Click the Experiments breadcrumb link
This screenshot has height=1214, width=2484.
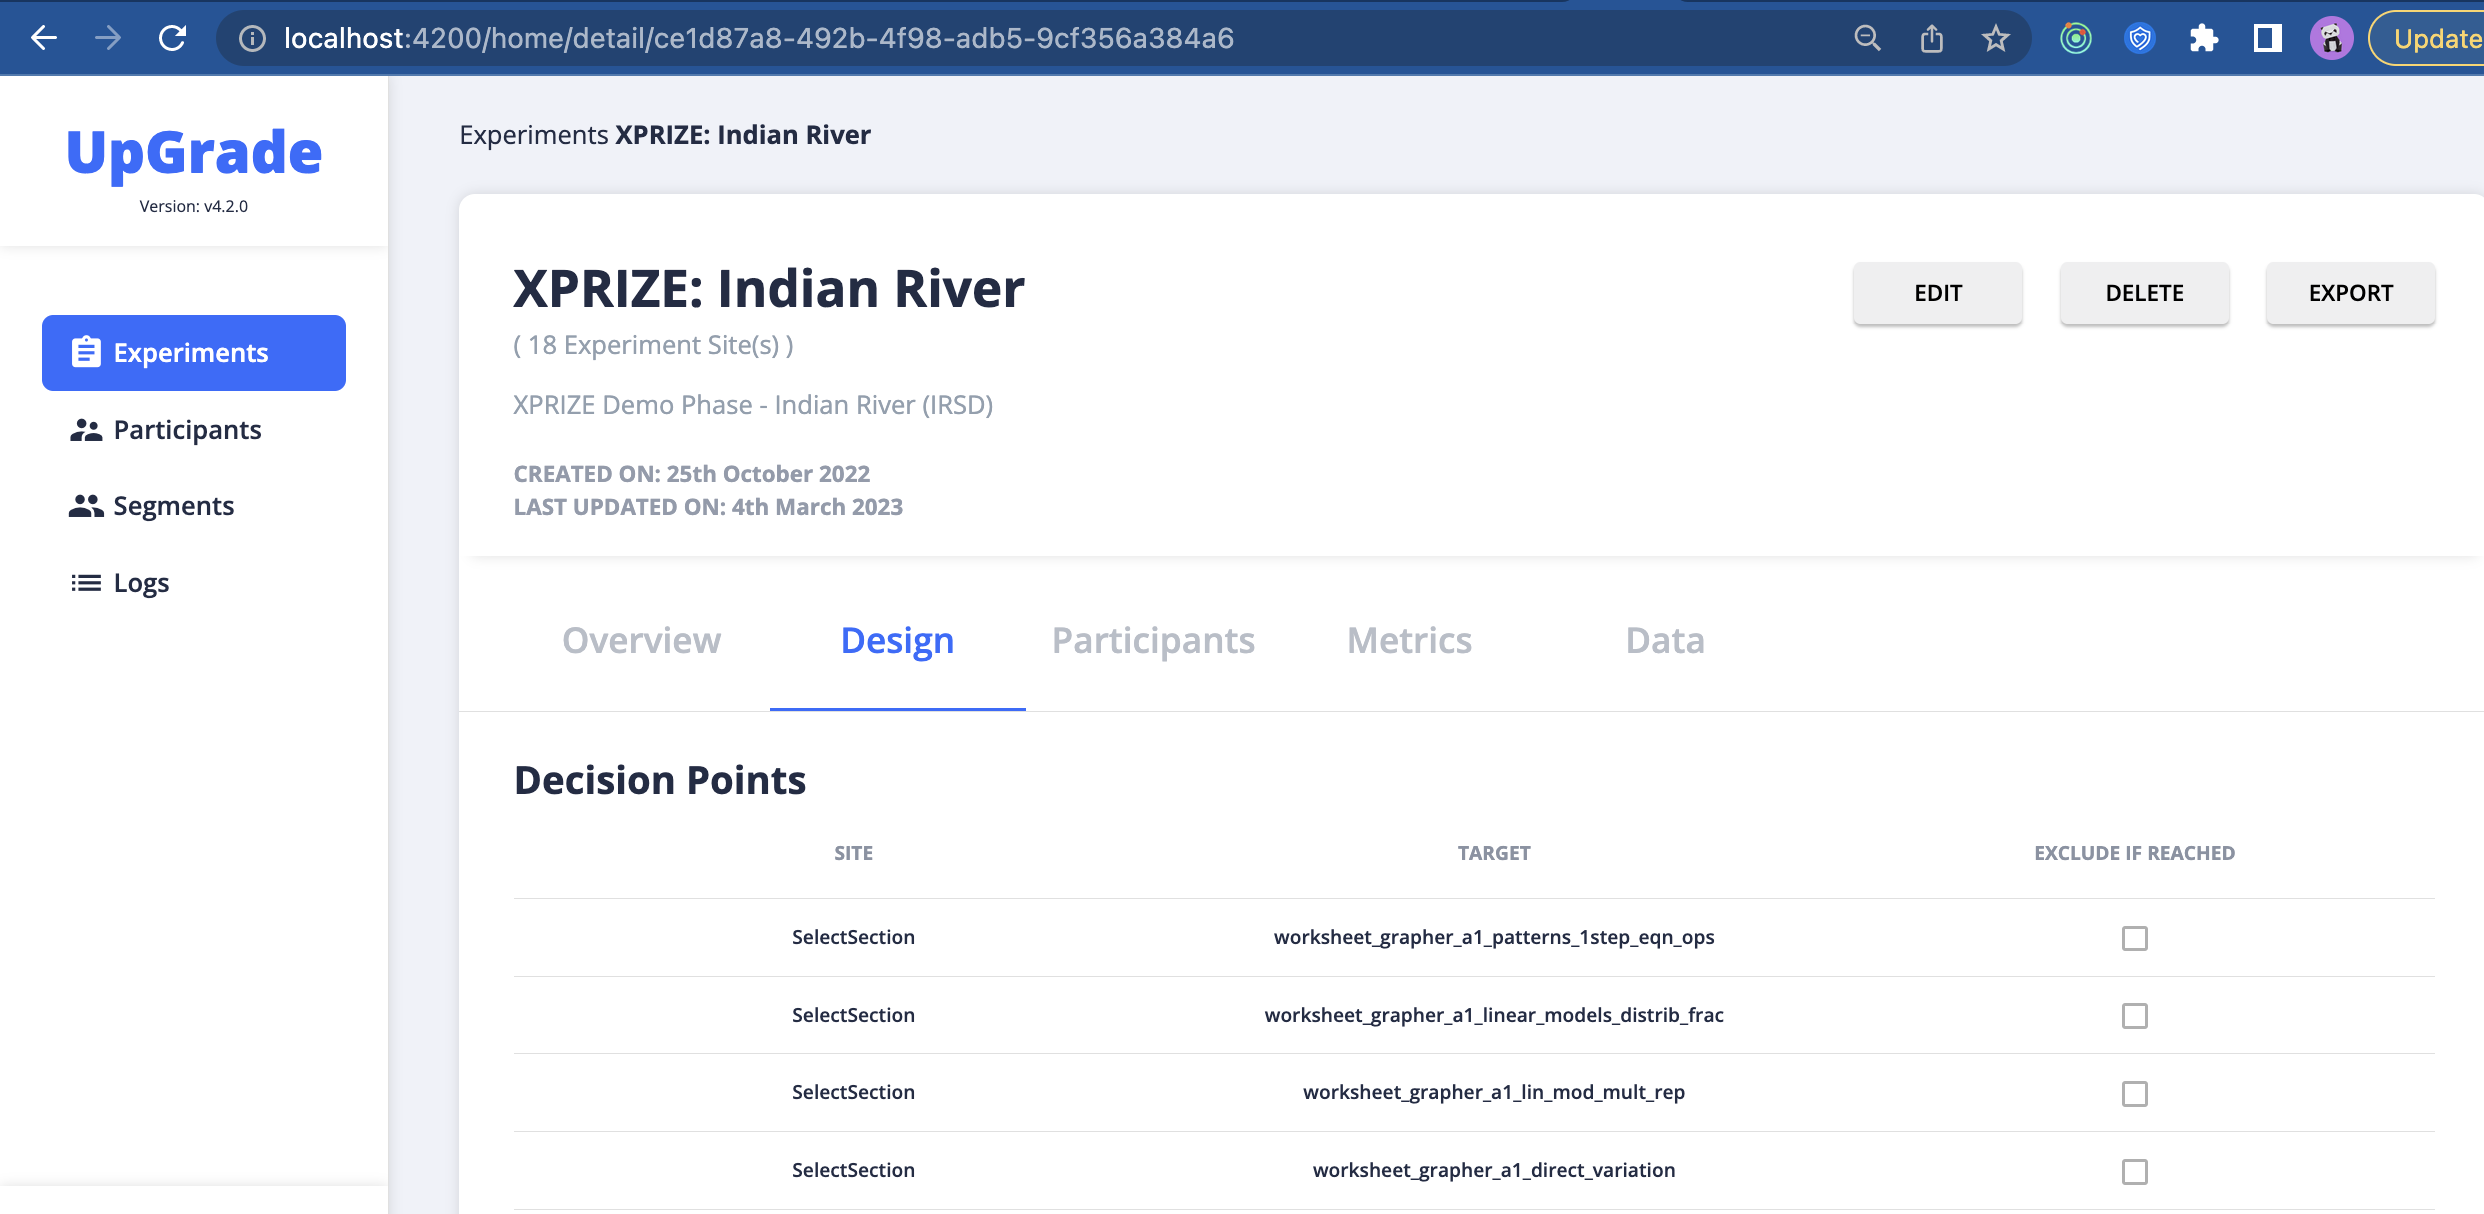(533, 135)
